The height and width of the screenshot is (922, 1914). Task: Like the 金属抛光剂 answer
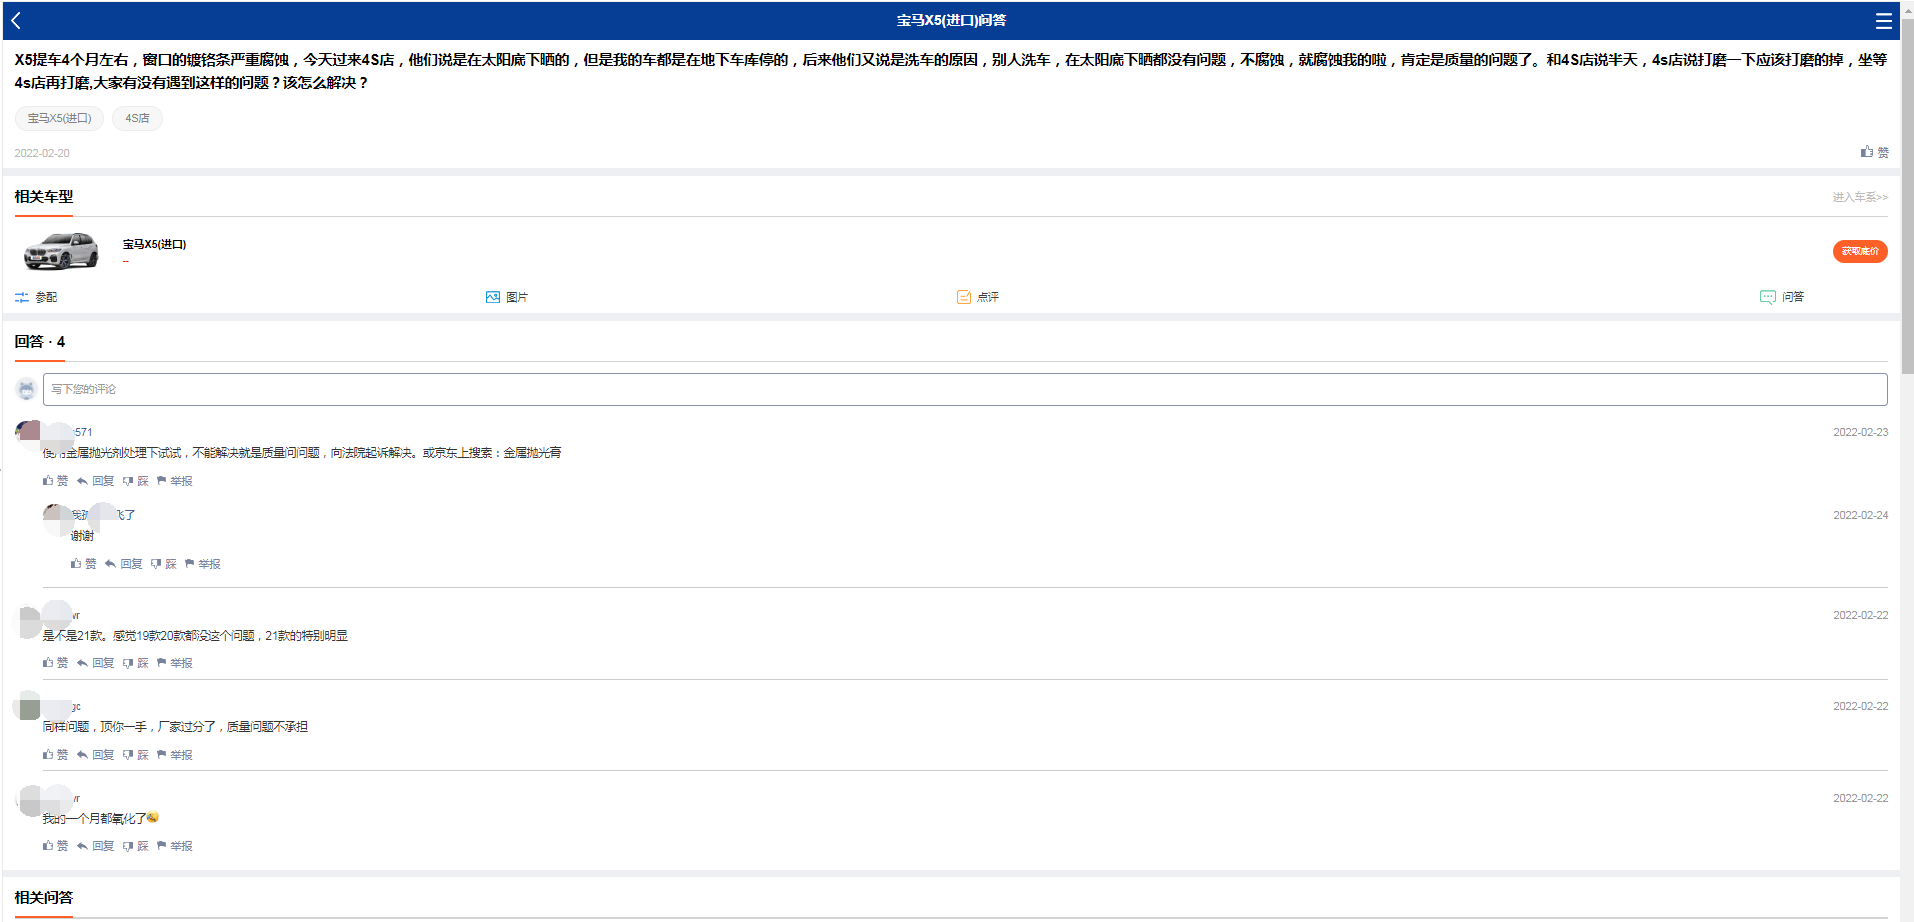(x=56, y=481)
